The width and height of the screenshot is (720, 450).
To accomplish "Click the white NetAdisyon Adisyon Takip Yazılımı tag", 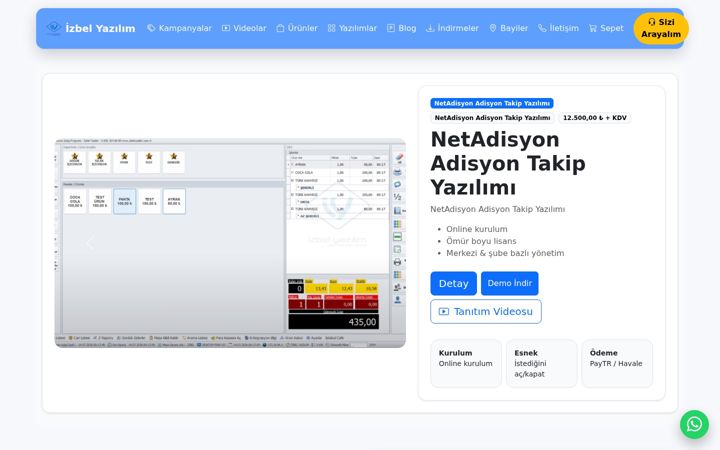I will [x=492, y=118].
